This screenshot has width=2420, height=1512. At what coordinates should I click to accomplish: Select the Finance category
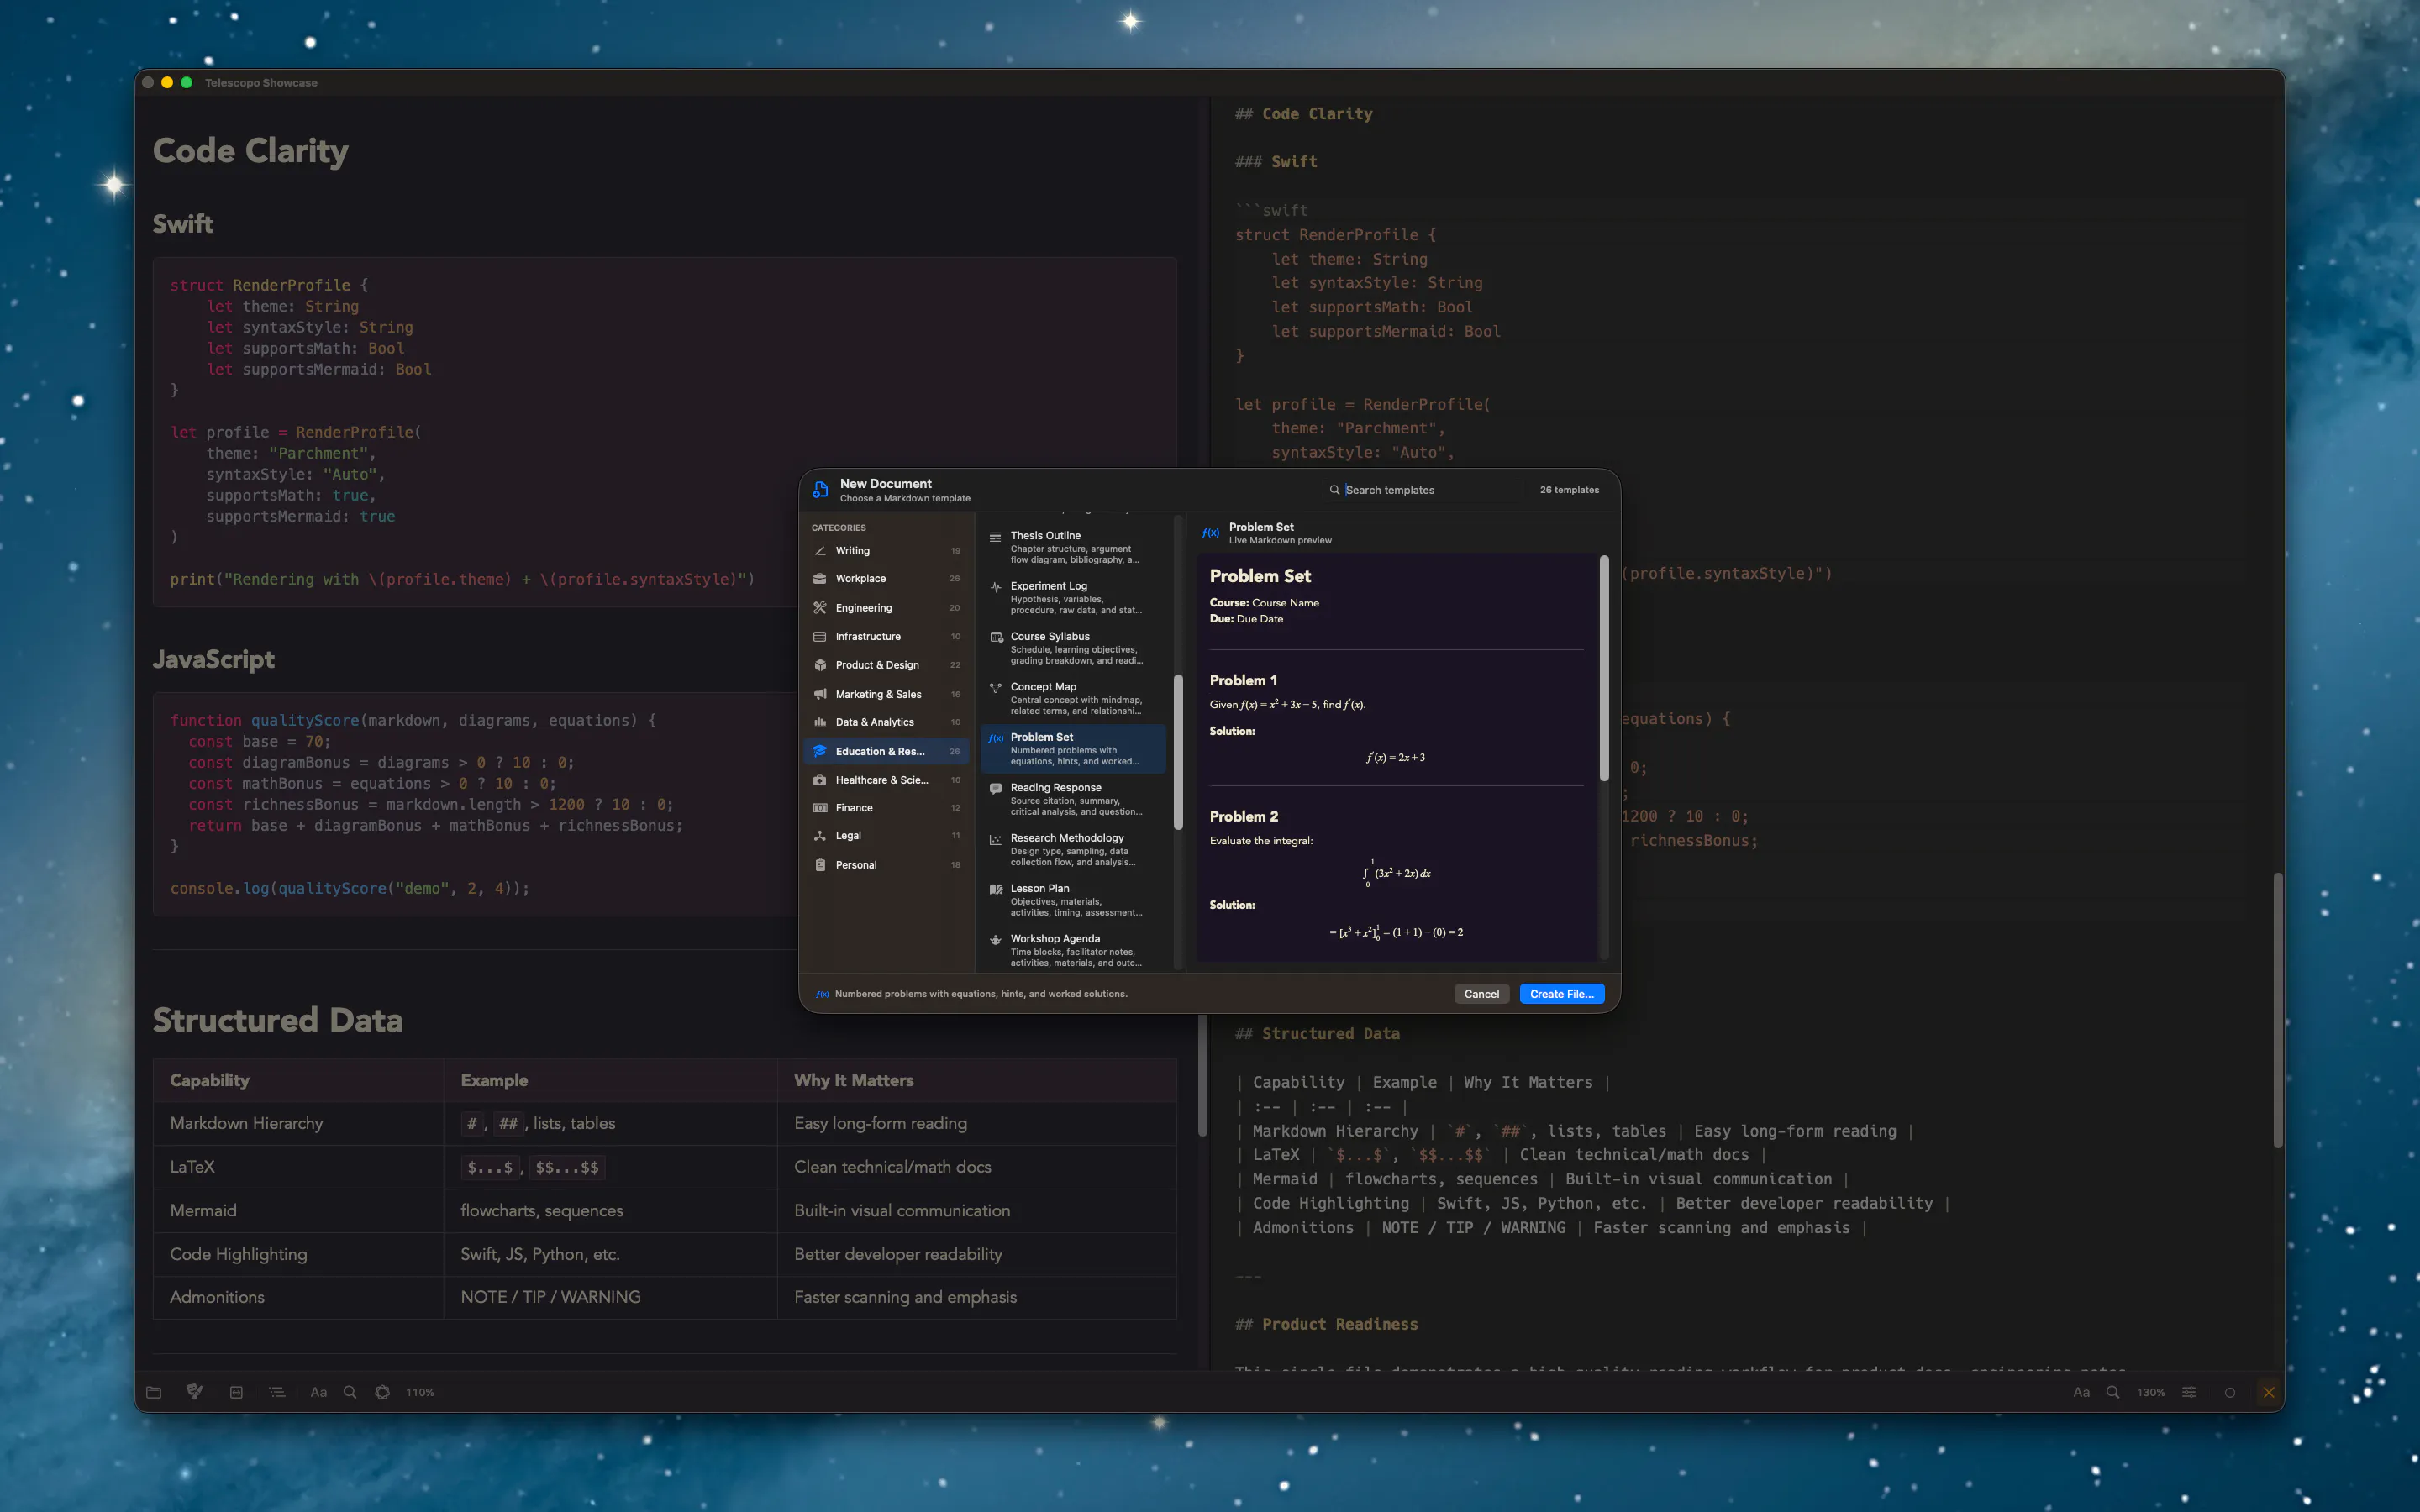tap(887, 808)
